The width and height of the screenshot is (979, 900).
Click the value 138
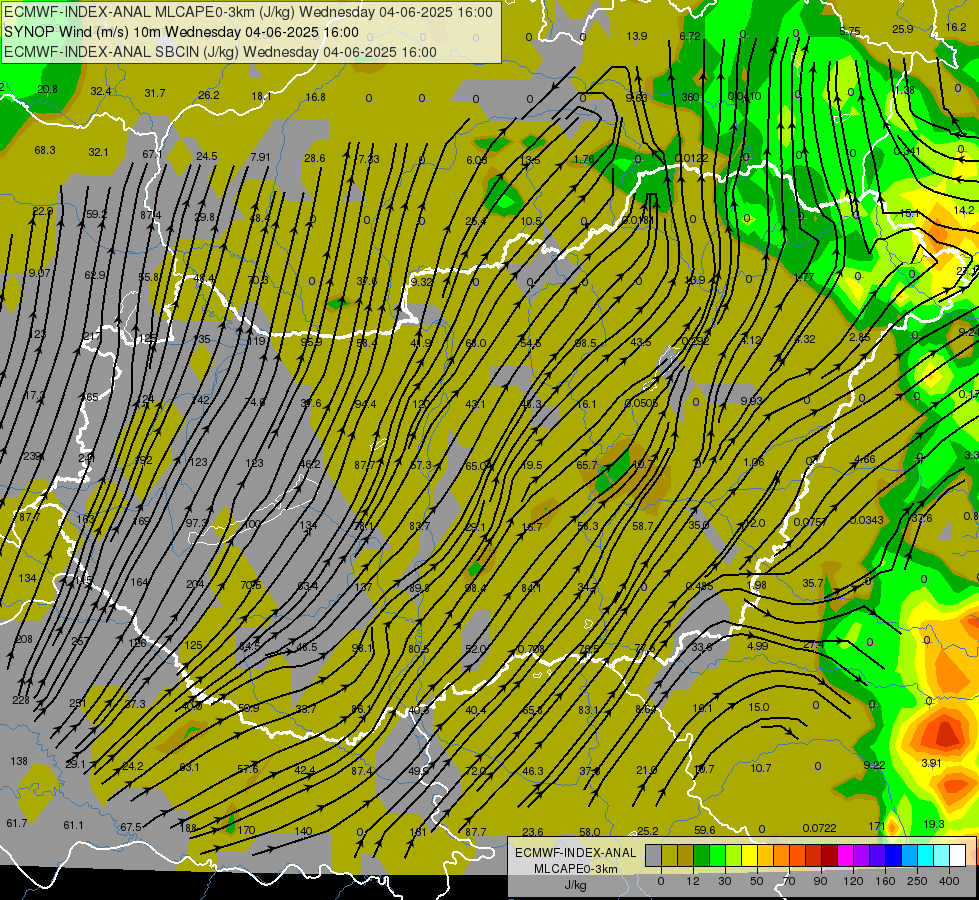tap(19, 761)
